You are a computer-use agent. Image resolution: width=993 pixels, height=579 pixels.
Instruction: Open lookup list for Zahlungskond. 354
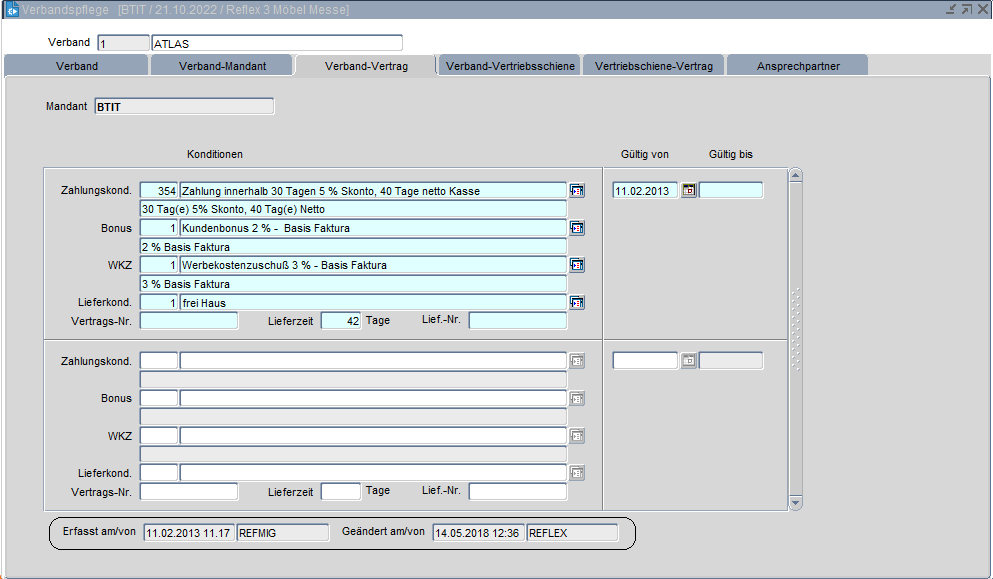pos(577,191)
